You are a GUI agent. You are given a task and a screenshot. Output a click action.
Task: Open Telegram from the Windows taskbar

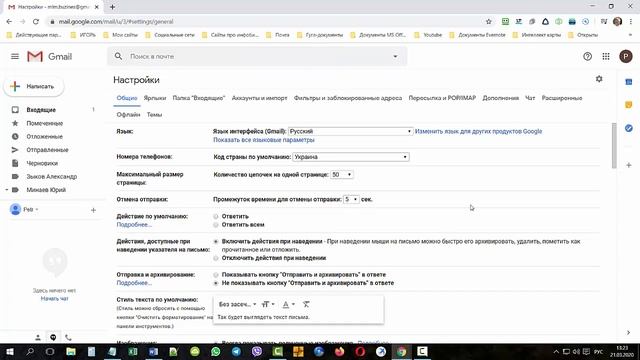pyautogui.click(x=236, y=351)
